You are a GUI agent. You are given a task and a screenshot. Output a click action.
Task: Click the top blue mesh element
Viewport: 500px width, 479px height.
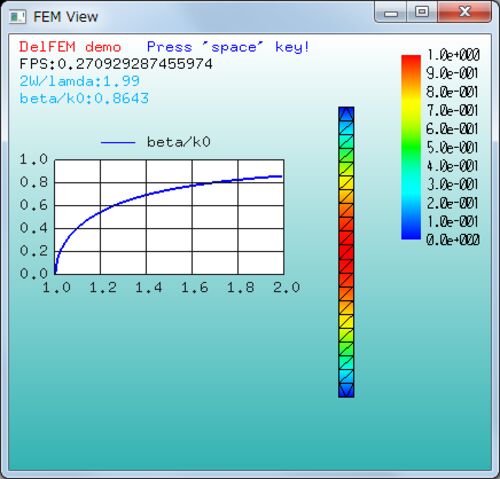click(x=346, y=114)
